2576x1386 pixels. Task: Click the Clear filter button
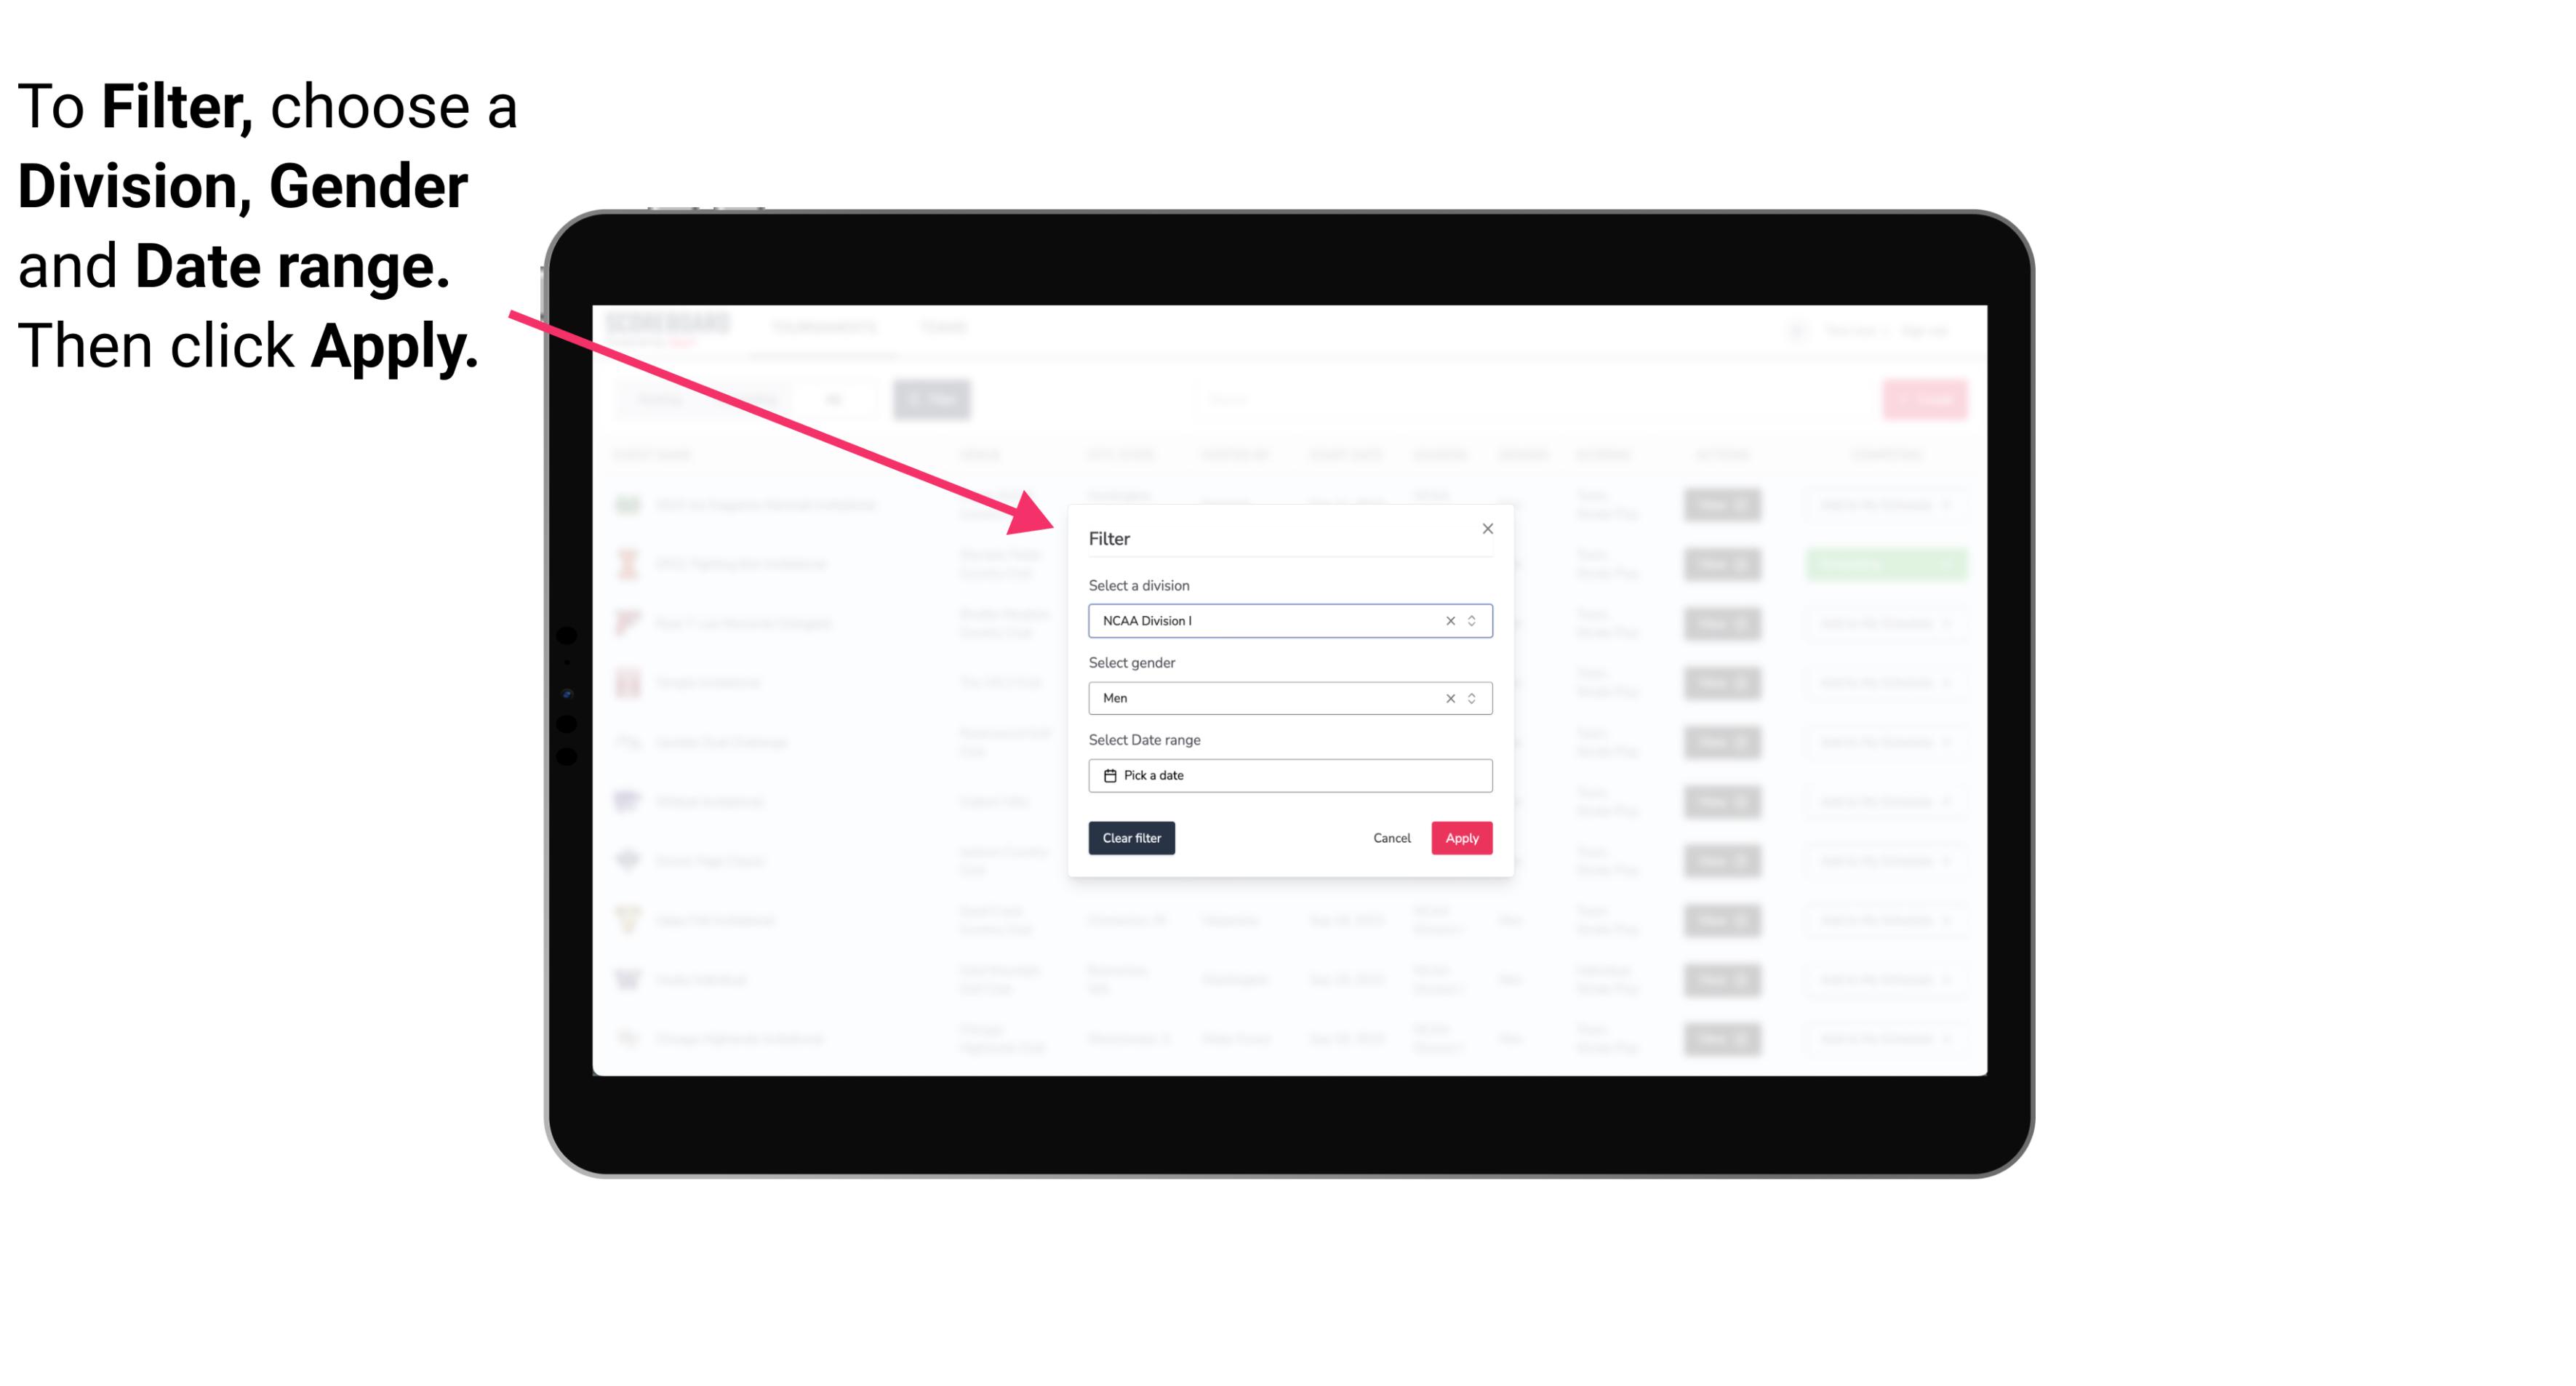(1132, 838)
